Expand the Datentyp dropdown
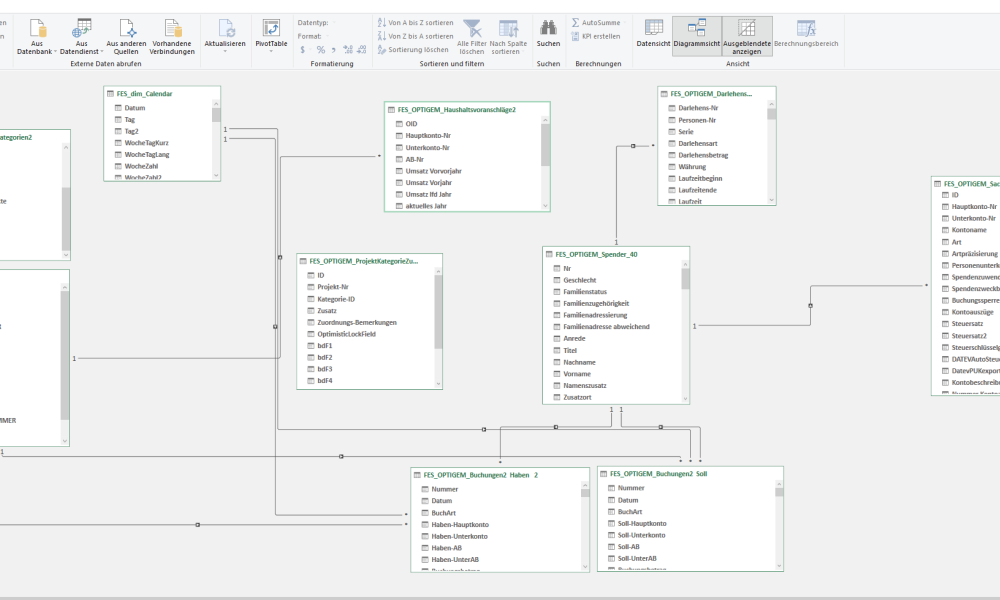Image resolution: width=1000 pixels, height=600 pixels. (x=334, y=23)
